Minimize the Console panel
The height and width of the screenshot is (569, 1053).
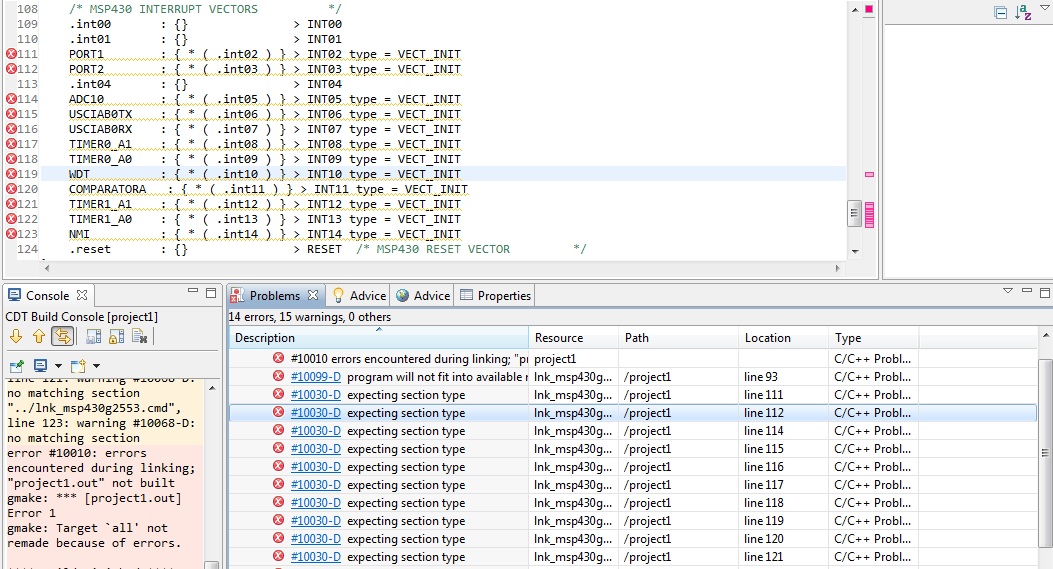point(193,292)
